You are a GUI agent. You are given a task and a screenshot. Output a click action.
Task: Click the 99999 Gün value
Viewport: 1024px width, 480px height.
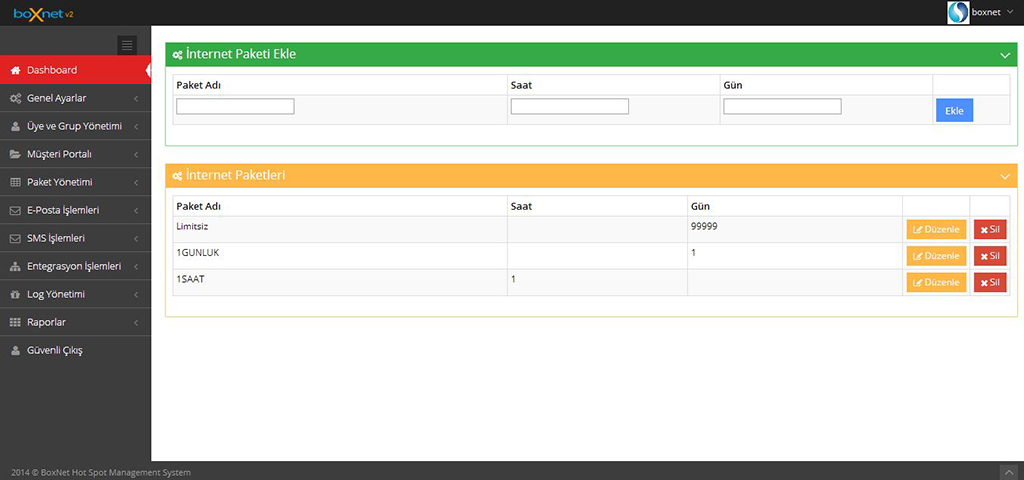(704, 225)
